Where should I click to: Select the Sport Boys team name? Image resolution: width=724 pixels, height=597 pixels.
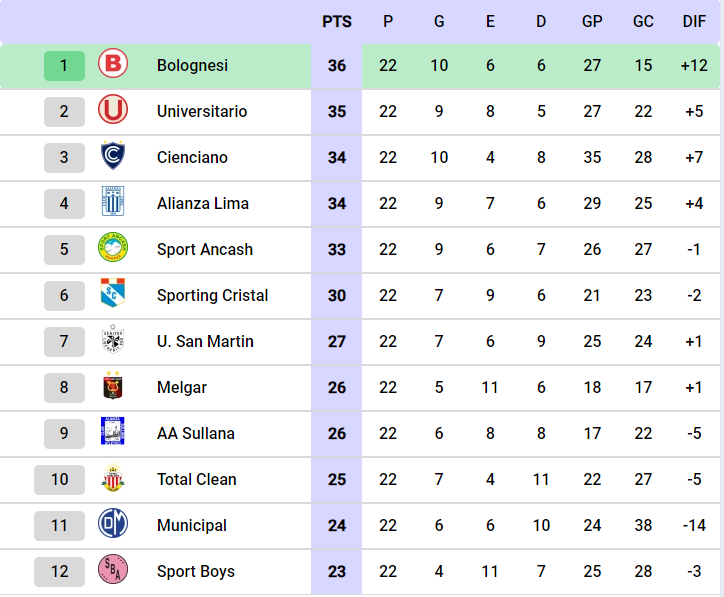(196, 571)
